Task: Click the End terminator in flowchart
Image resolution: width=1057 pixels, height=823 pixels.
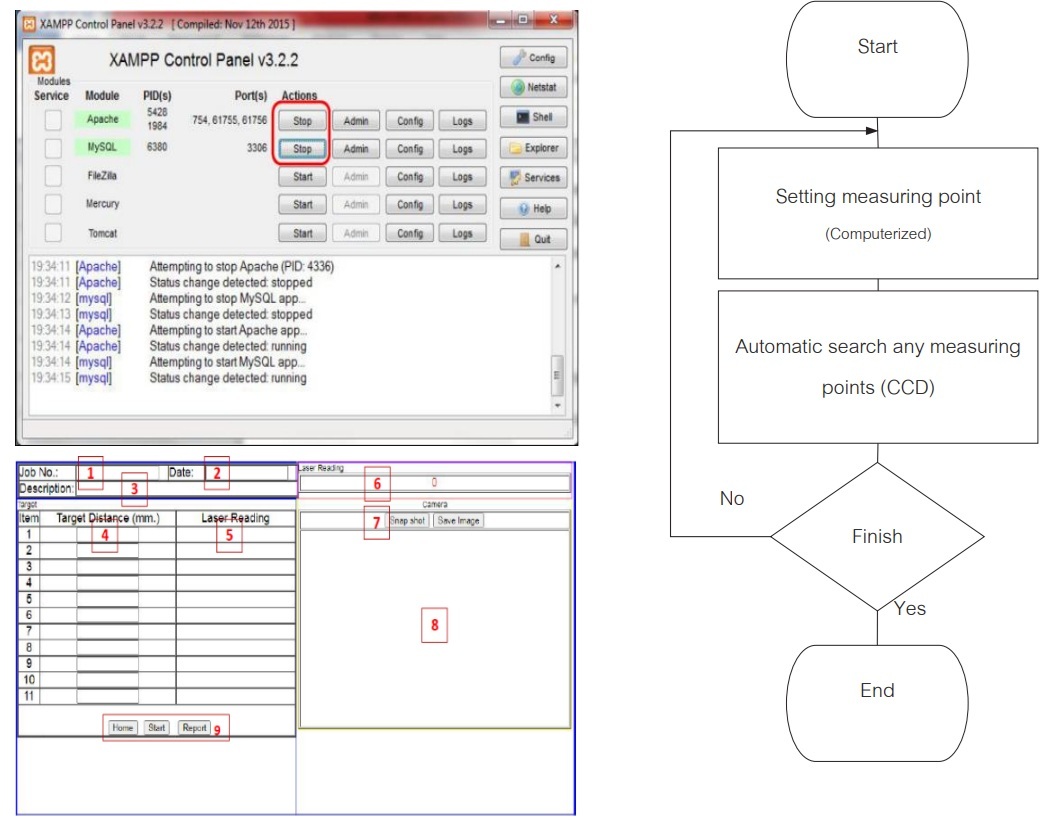Action: (x=877, y=703)
